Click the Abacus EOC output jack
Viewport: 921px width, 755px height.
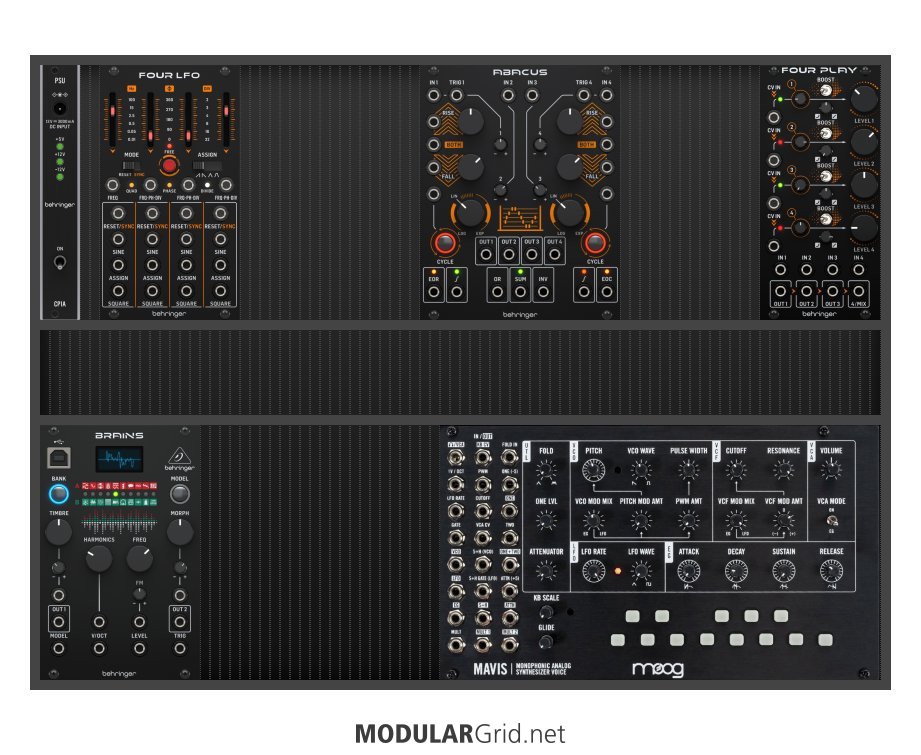click(606, 291)
